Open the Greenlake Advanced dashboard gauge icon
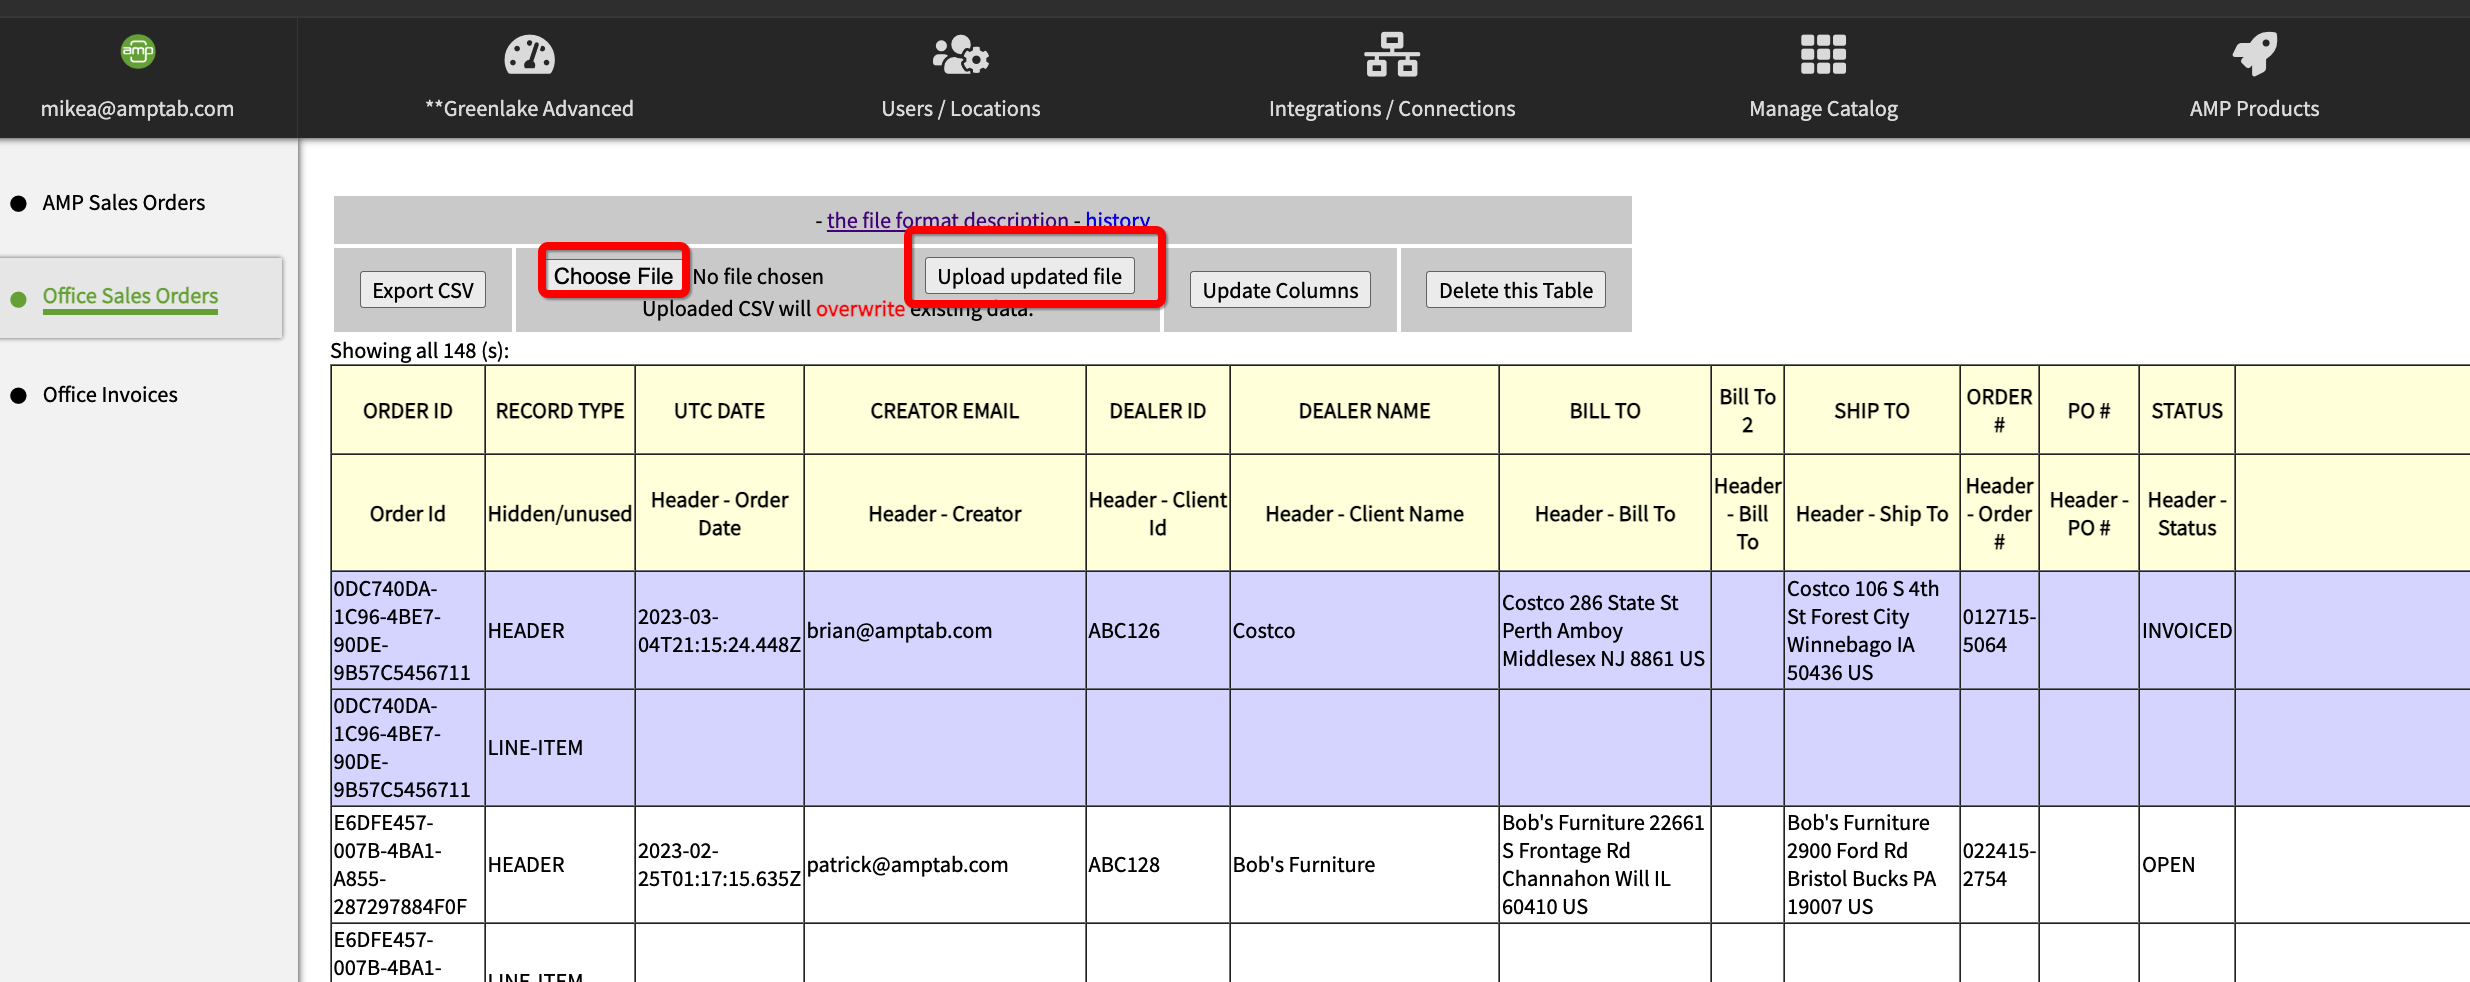2470x982 pixels. point(529,55)
